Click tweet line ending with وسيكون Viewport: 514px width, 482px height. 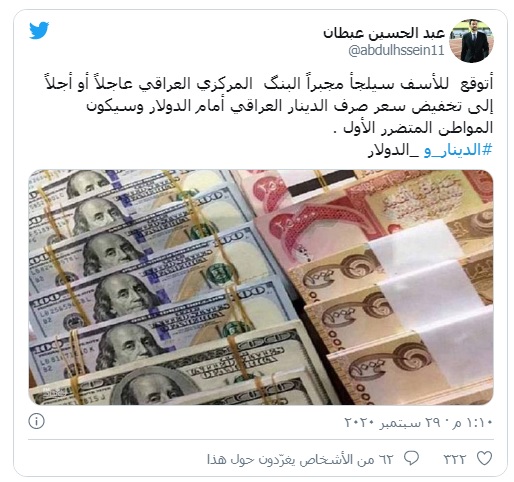290,106
